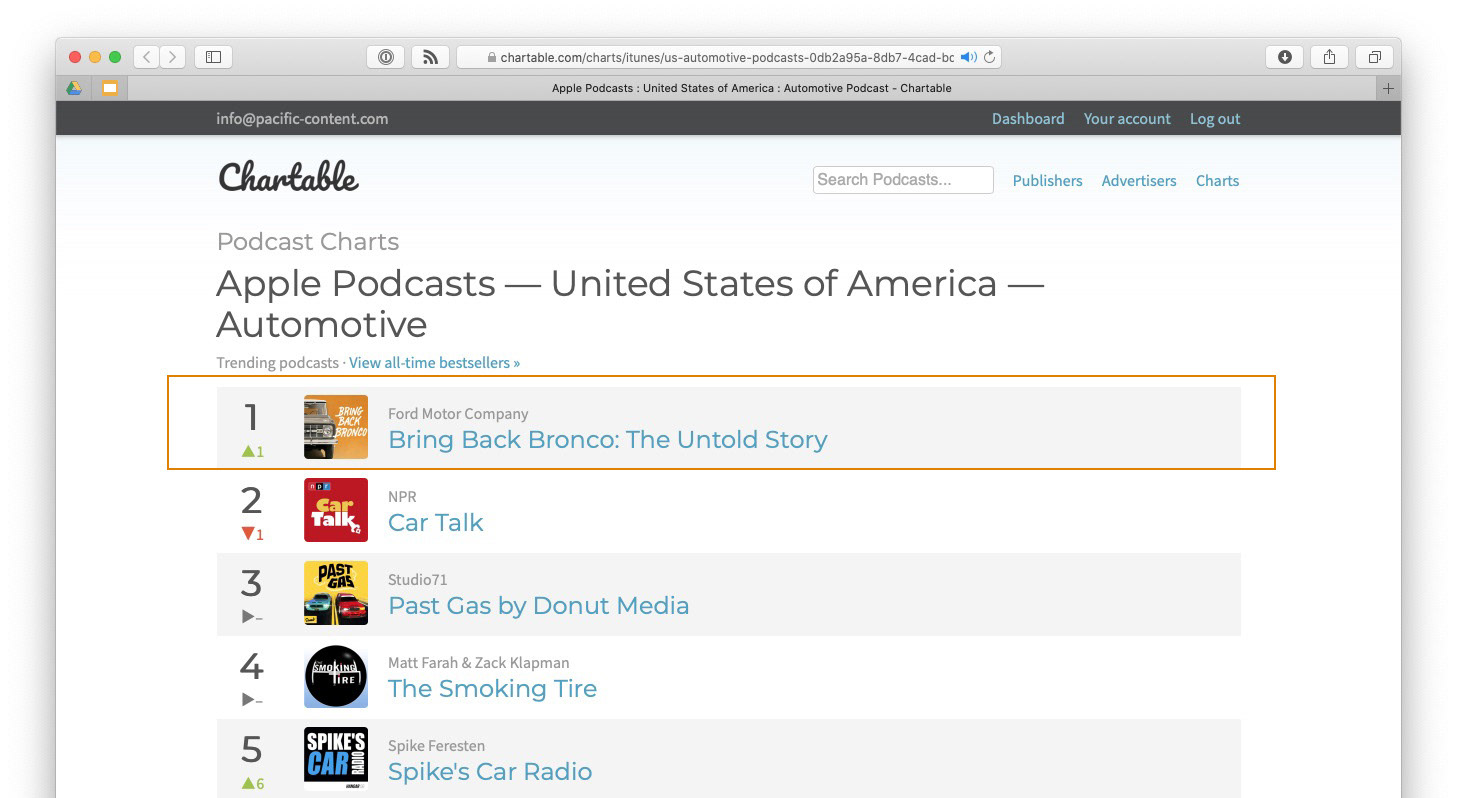Mute the tab audio speaker icon
Image resolution: width=1457 pixels, height=798 pixels.
(x=968, y=57)
